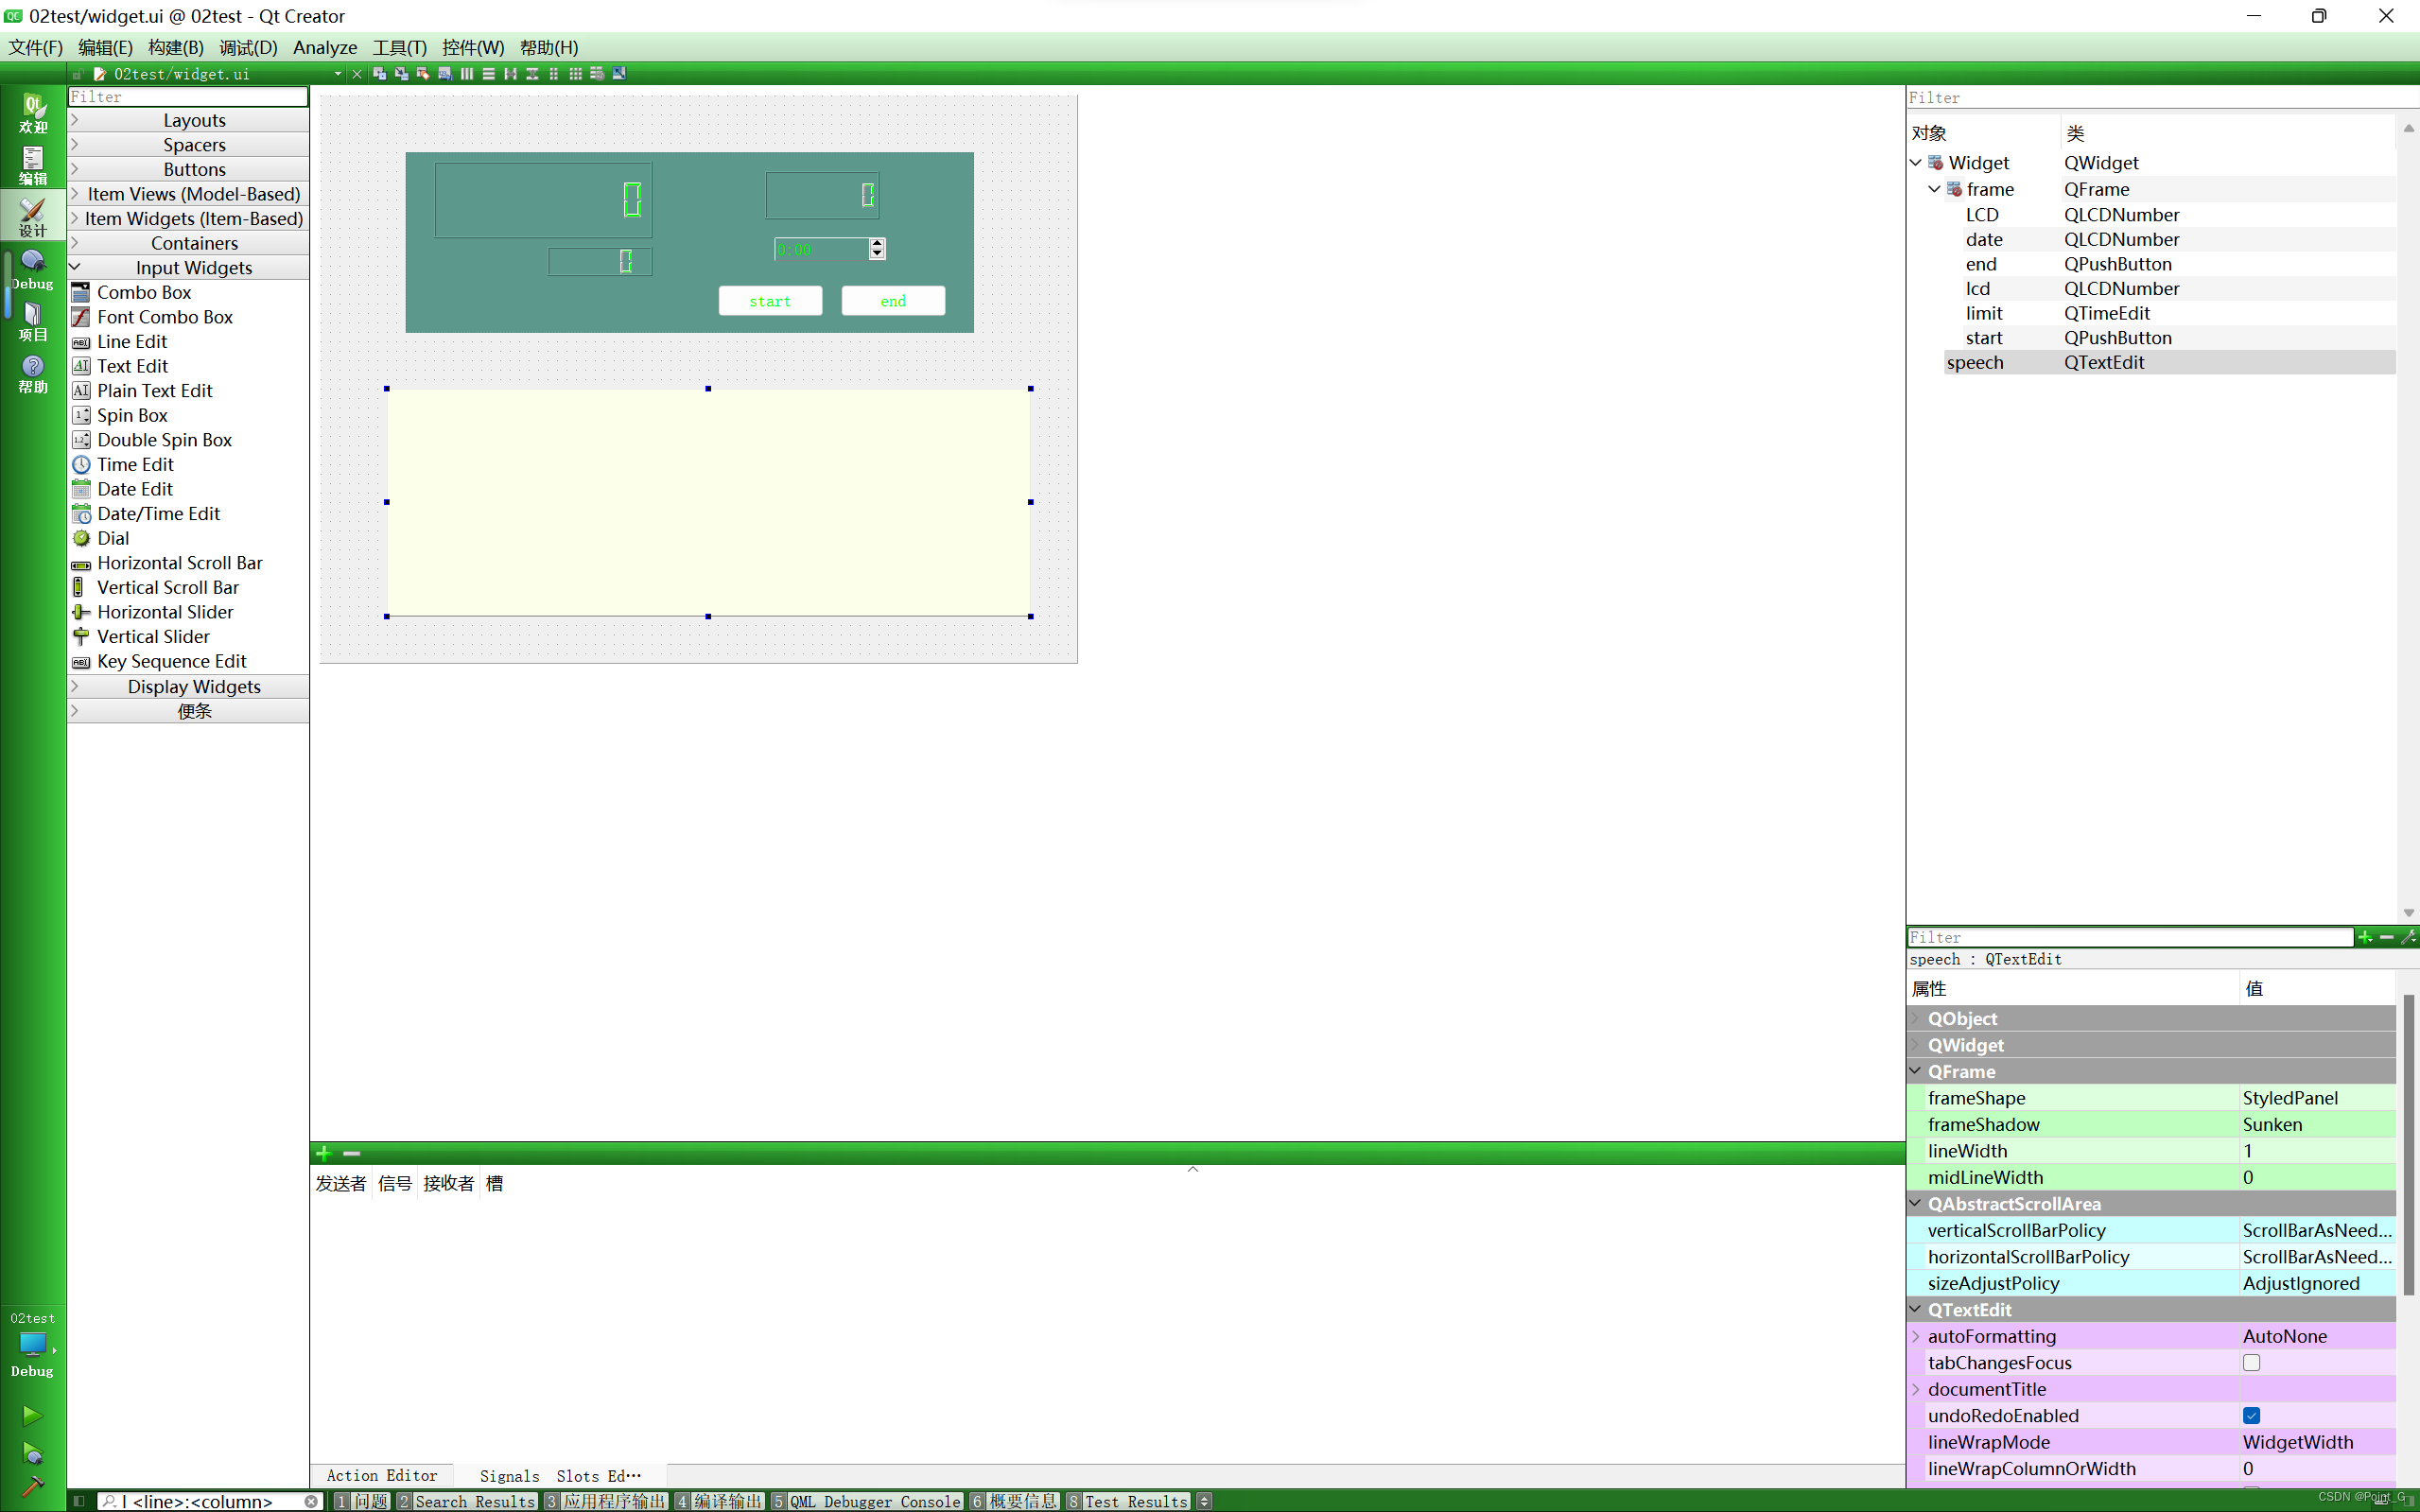Toggle the left sidebar via status bar icon
The width and height of the screenshot is (2420, 1512).
(79, 1501)
